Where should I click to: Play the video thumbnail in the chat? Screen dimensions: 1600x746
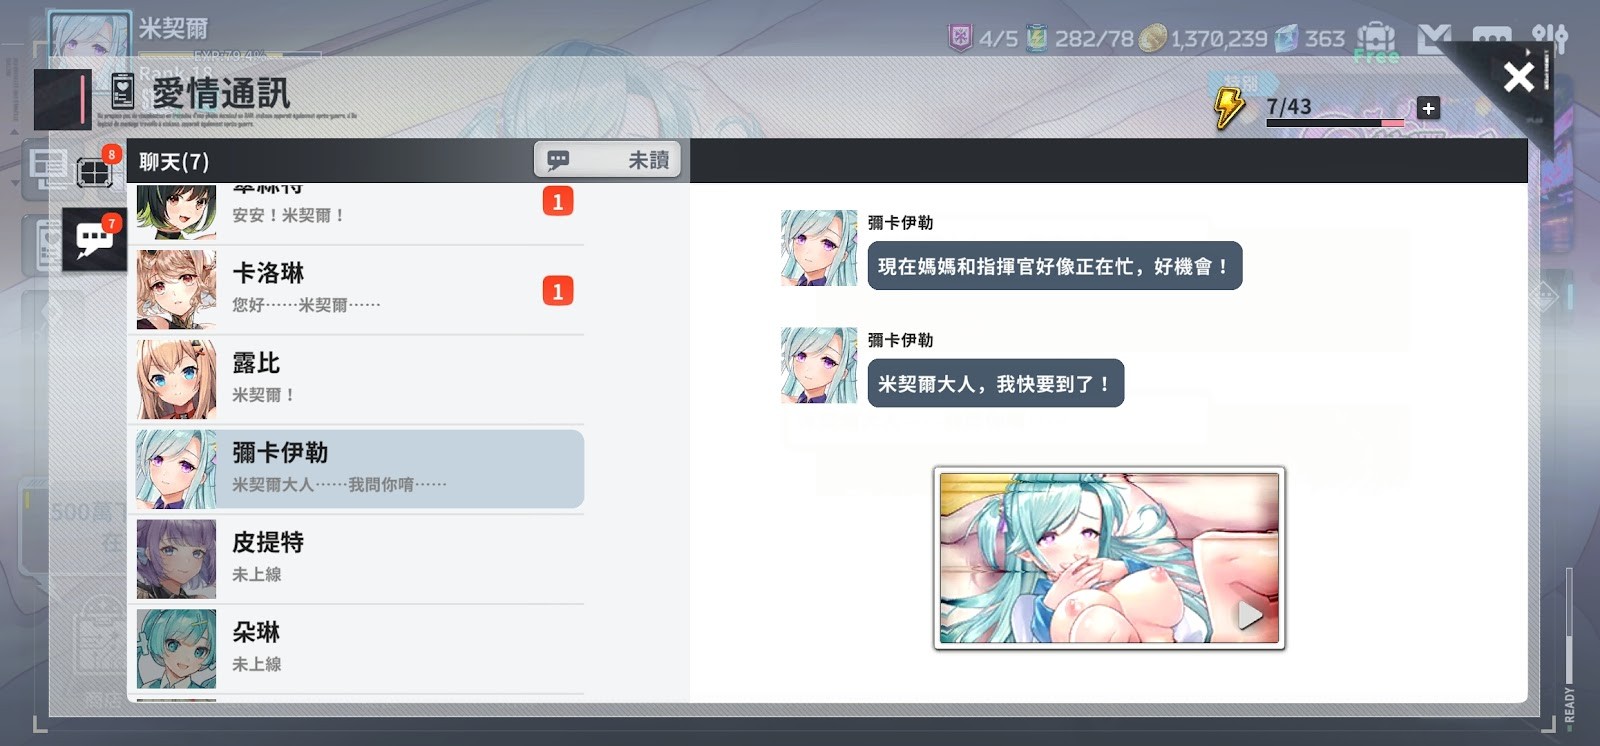[x=1109, y=558]
